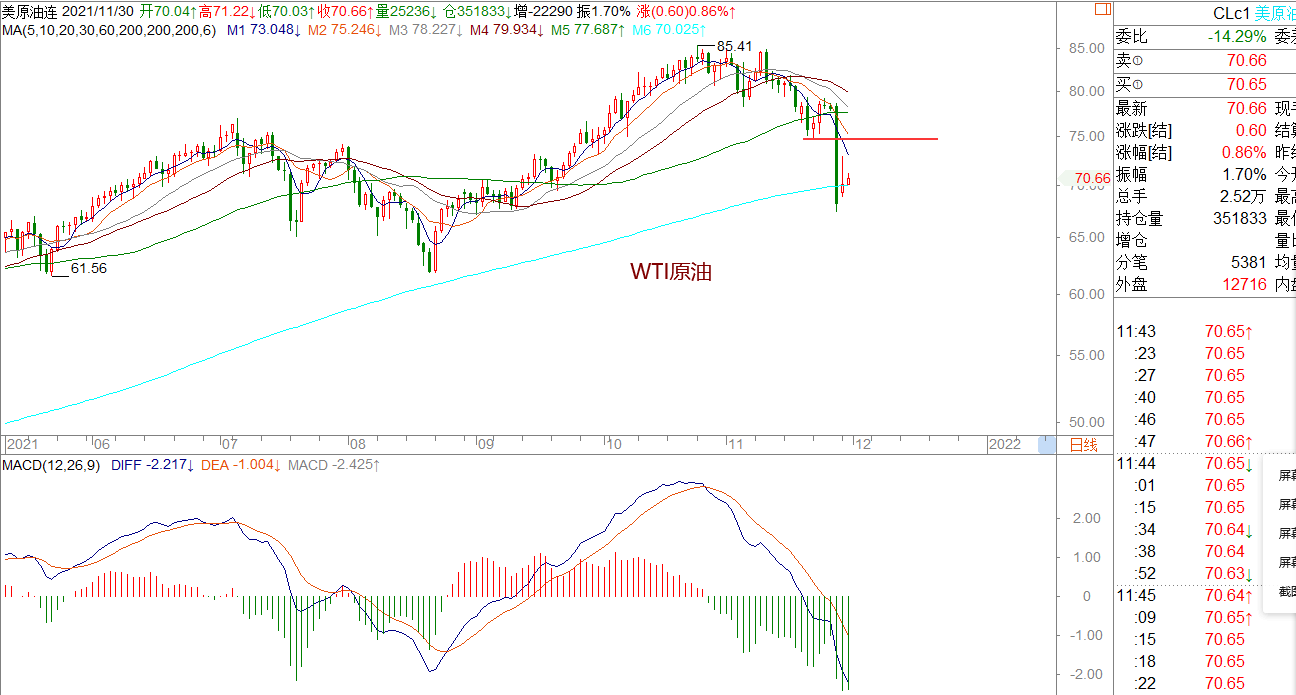1296x695 pixels.
Task: Click the 仓351833 open interest figure
Action: click(477, 11)
